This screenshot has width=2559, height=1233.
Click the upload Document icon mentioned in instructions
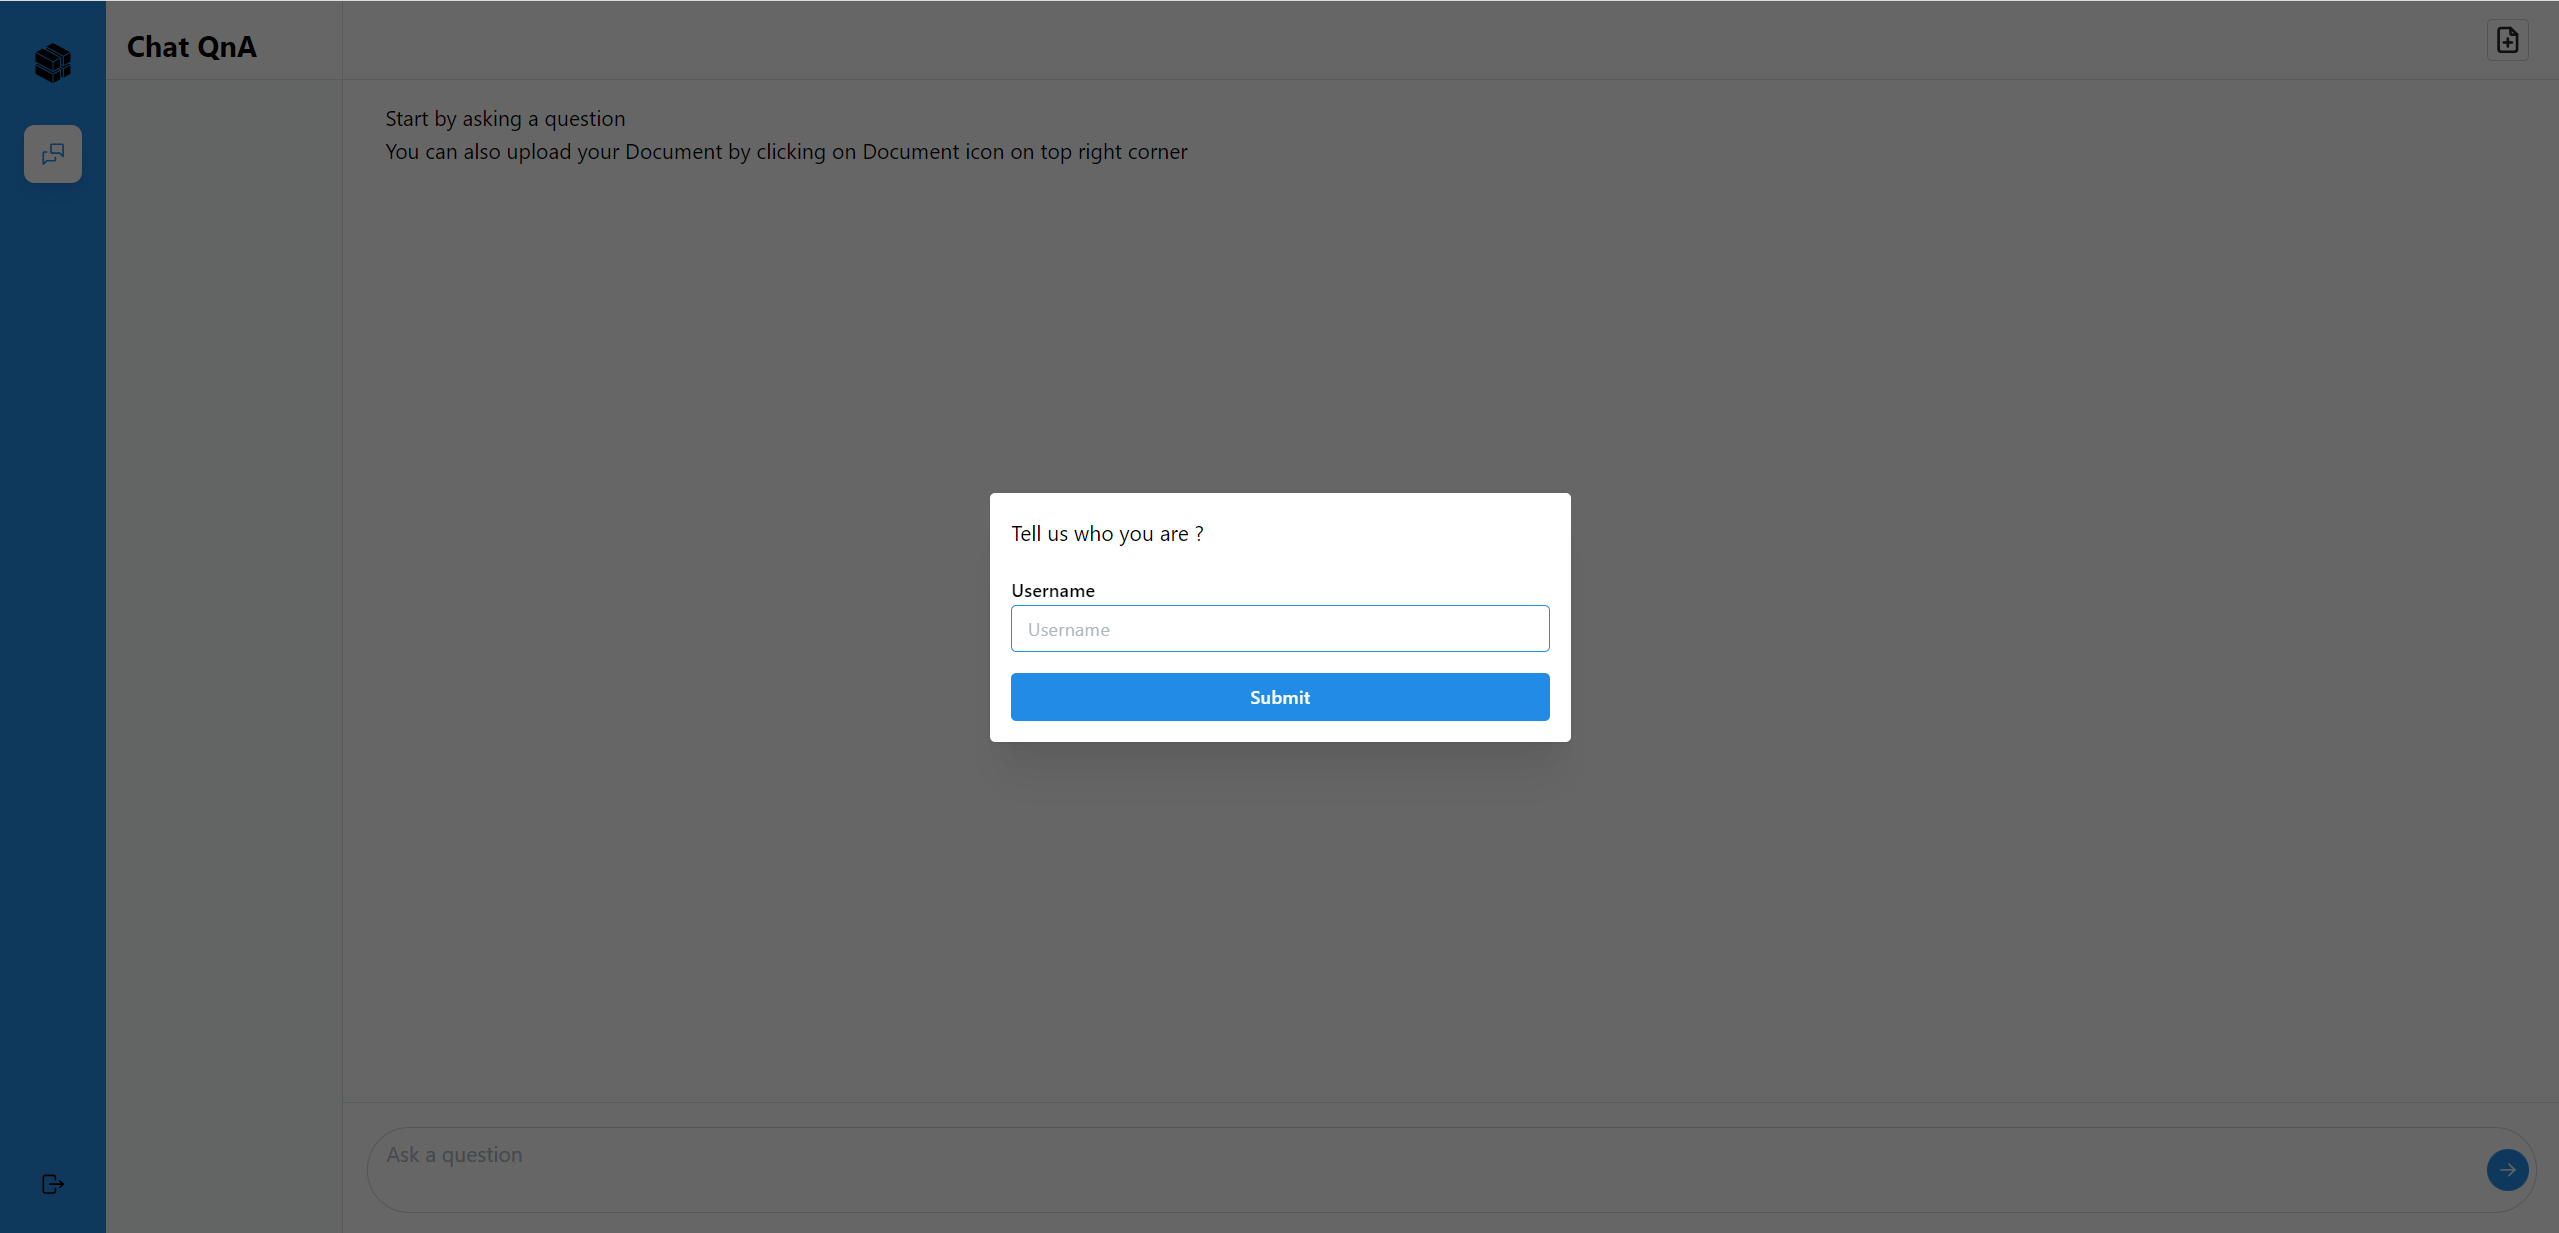[x=2507, y=40]
